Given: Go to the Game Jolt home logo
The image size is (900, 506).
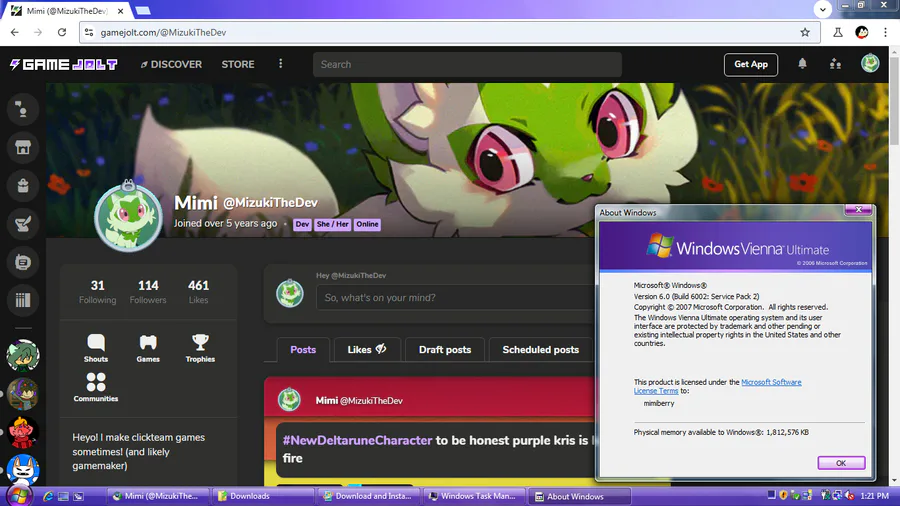Looking at the screenshot, I should [64, 64].
